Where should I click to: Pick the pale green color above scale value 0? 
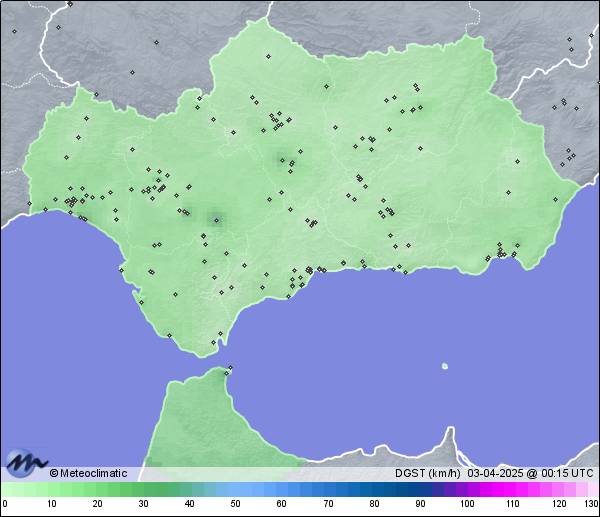tap(5, 489)
